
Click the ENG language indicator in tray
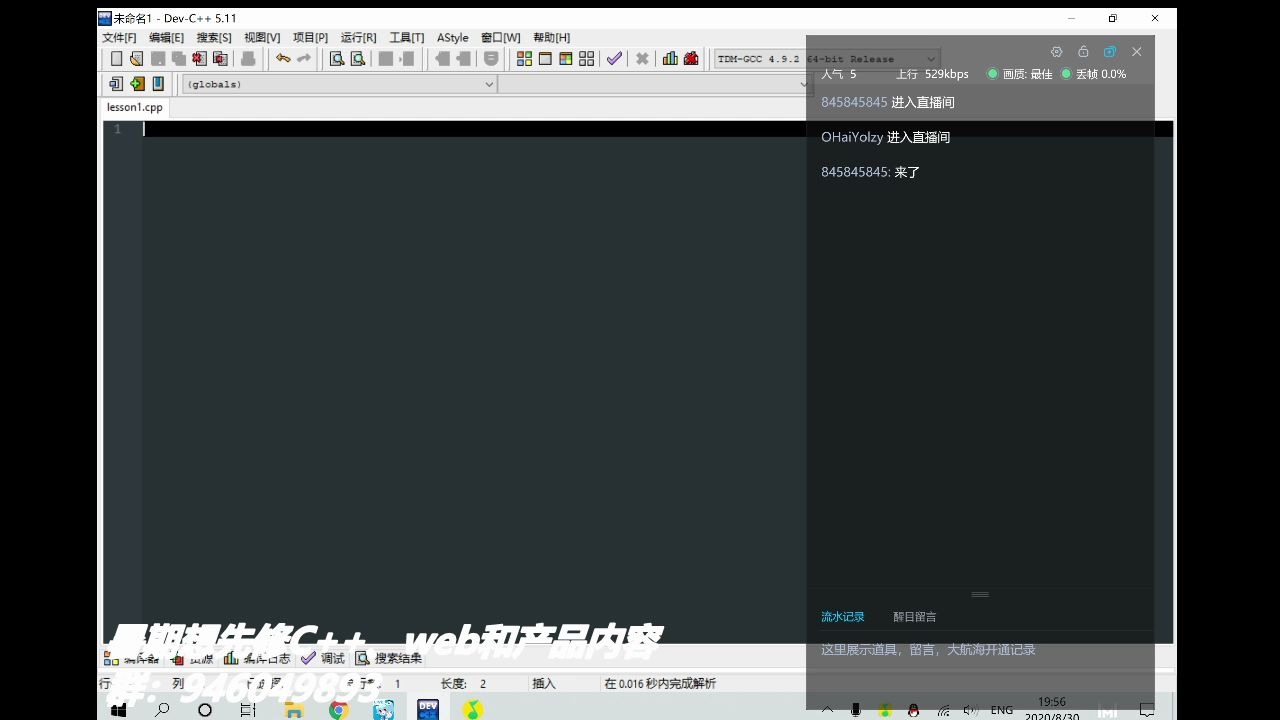1001,710
